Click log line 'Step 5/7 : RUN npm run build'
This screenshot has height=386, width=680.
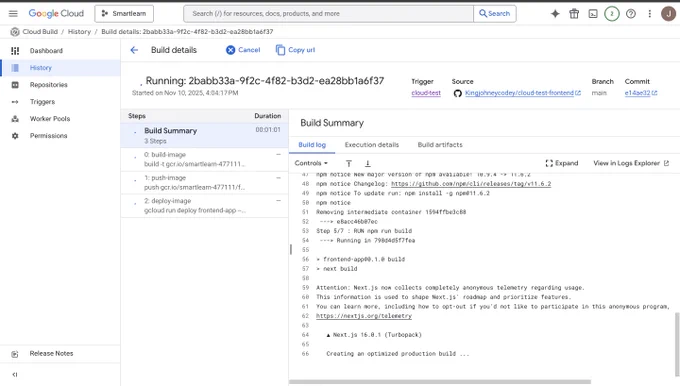[x=364, y=231]
